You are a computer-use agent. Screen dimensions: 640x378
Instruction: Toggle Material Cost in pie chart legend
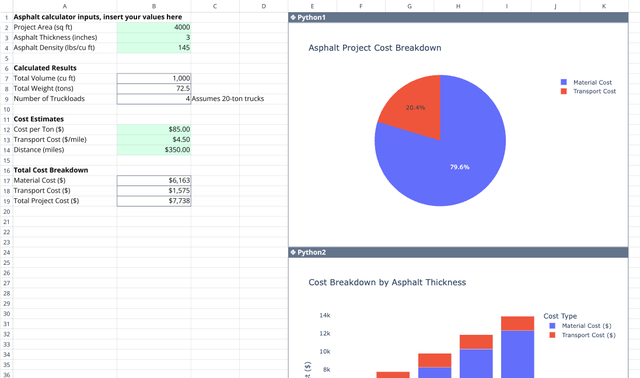click(x=587, y=82)
